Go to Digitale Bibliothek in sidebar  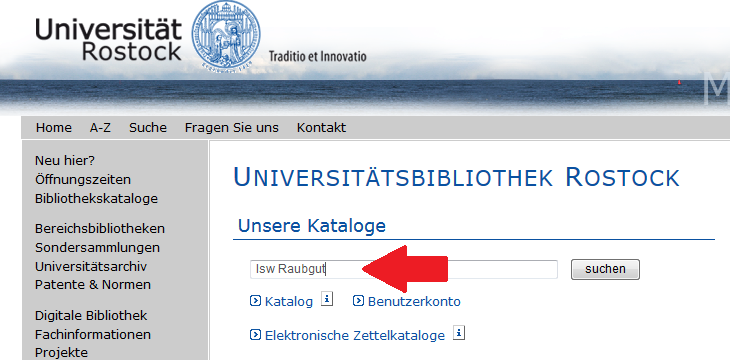91,316
